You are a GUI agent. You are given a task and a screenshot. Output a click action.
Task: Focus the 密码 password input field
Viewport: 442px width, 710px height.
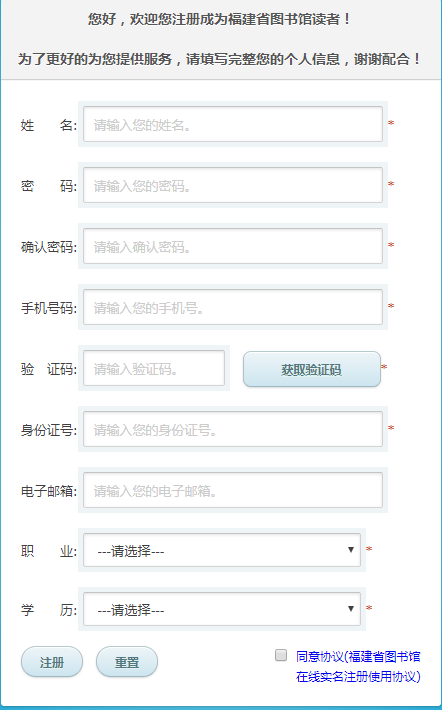233,185
